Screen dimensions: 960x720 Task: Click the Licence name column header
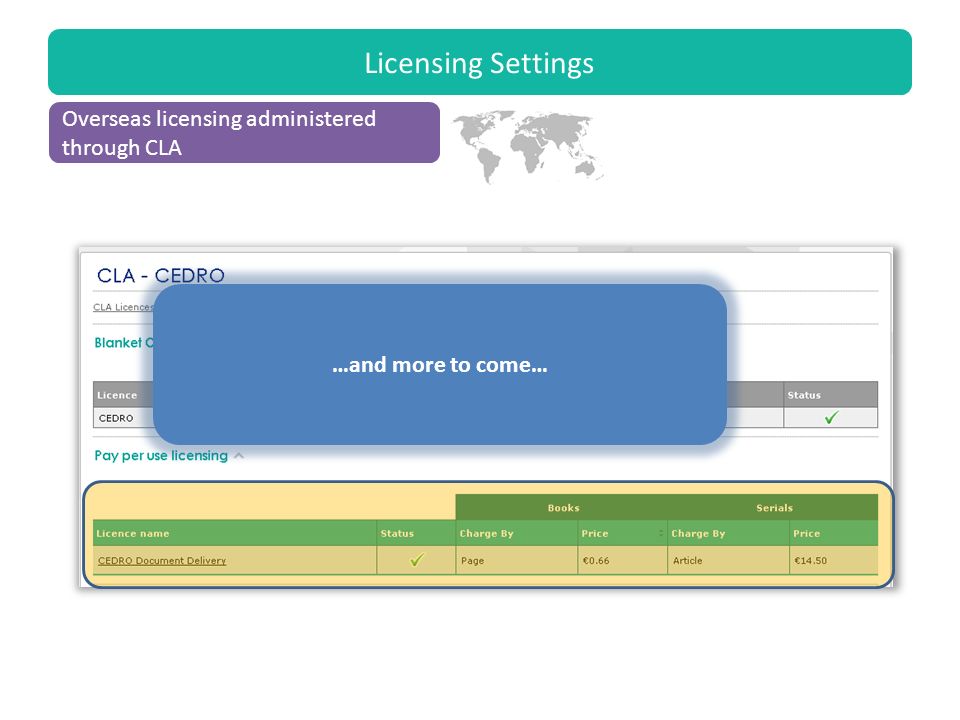pyautogui.click(x=234, y=533)
